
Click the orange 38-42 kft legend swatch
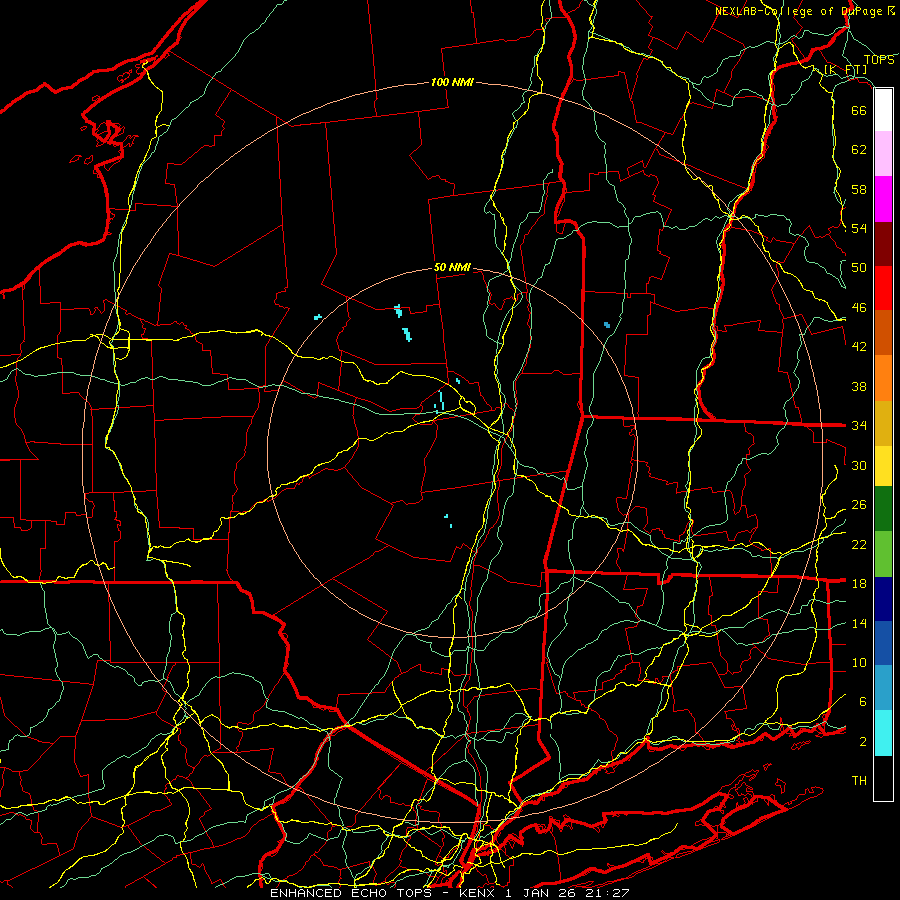click(x=883, y=378)
